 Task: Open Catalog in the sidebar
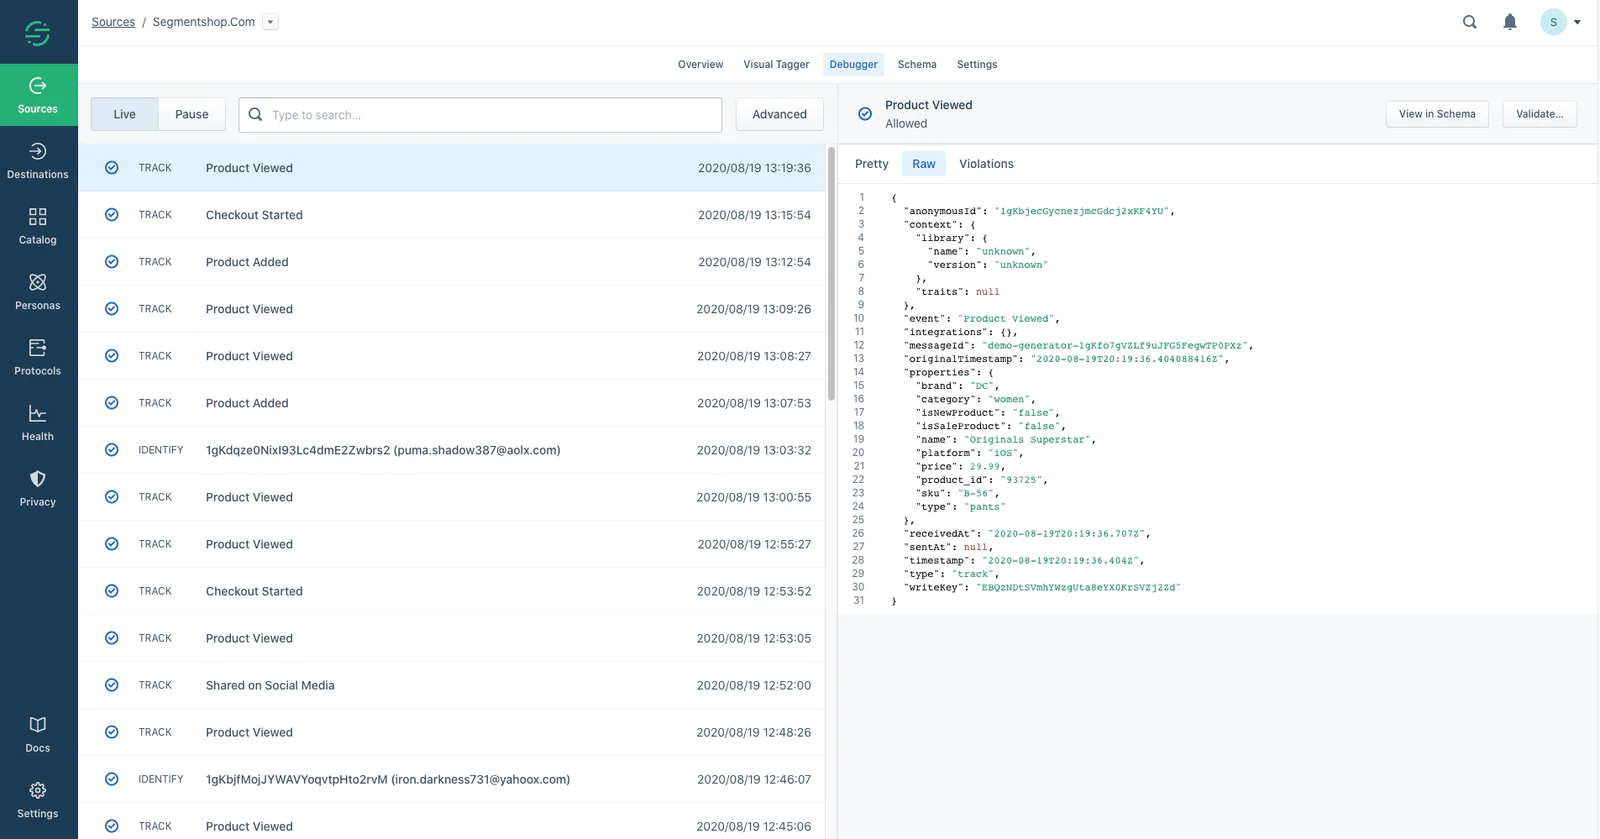[x=38, y=226]
